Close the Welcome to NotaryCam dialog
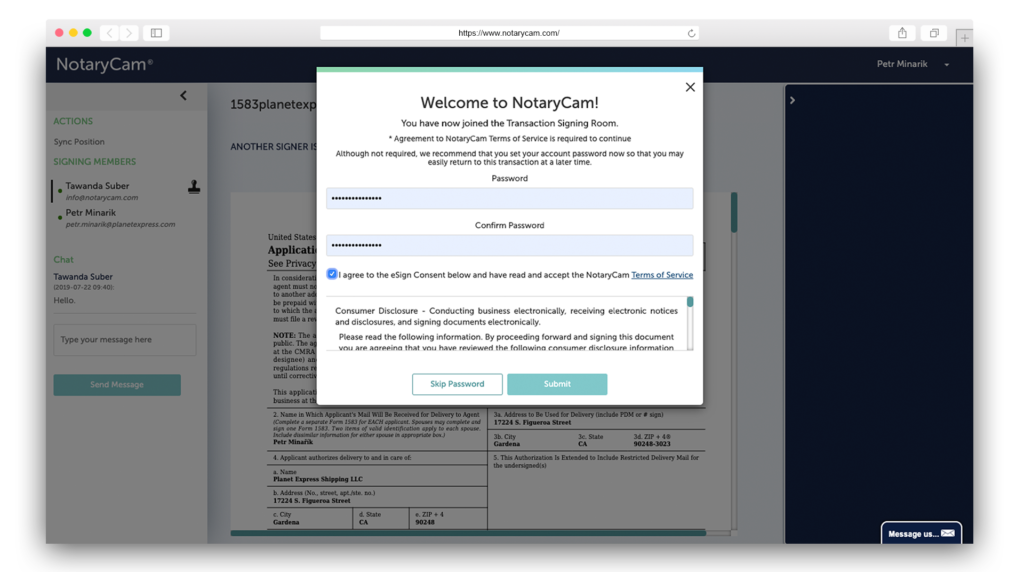Screen dimensions: 1024x572 point(690,87)
